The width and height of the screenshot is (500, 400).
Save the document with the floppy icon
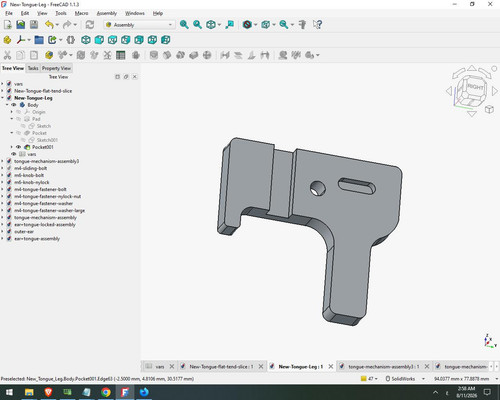[34, 25]
